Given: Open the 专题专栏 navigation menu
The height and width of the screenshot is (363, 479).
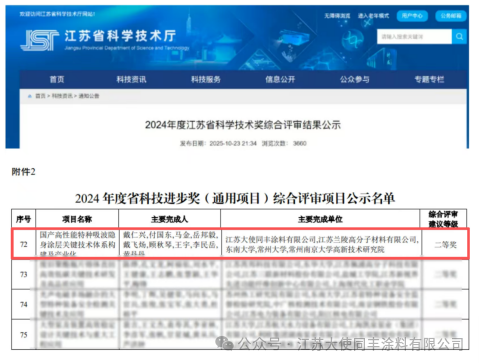Looking at the screenshot, I should pyautogui.click(x=429, y=79).
